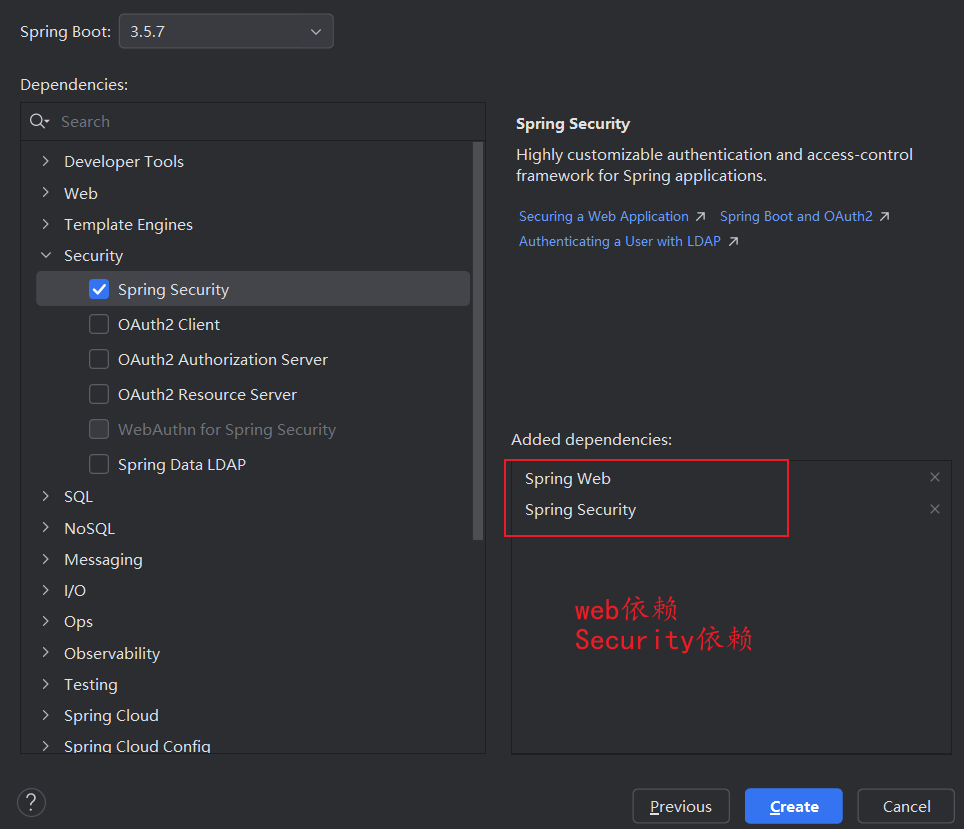Open Spring Boot and OAuth2 guide link

pos(796,216)
